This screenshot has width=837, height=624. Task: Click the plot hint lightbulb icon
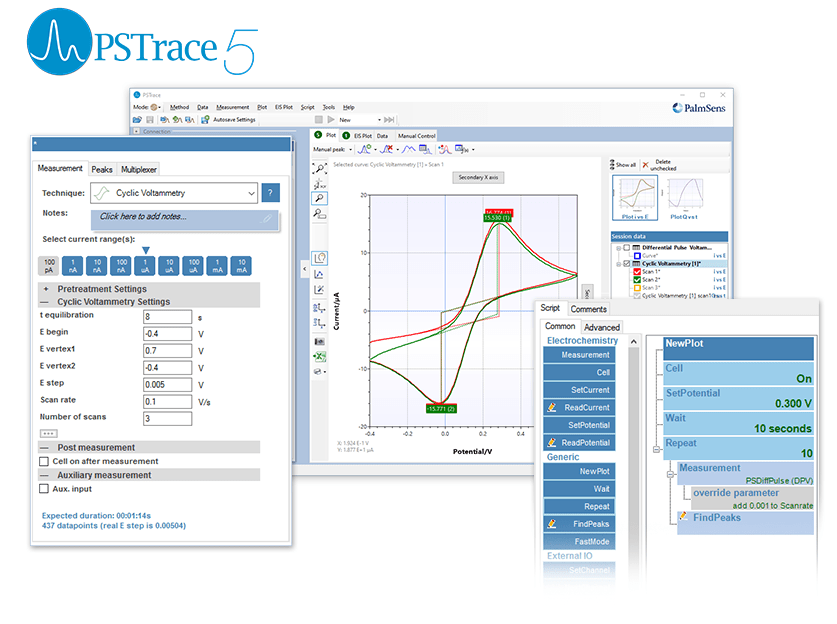[x=319, y=258]
